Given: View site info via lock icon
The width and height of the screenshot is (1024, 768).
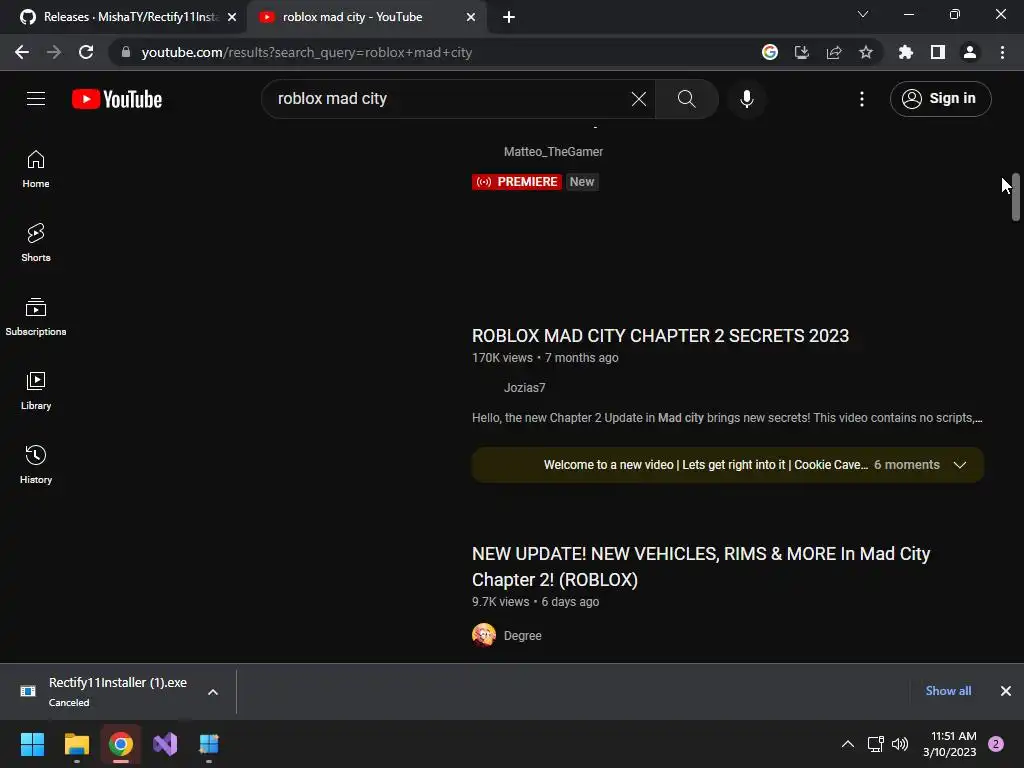Looking at the screenshot, I should (x=126, y=52).
